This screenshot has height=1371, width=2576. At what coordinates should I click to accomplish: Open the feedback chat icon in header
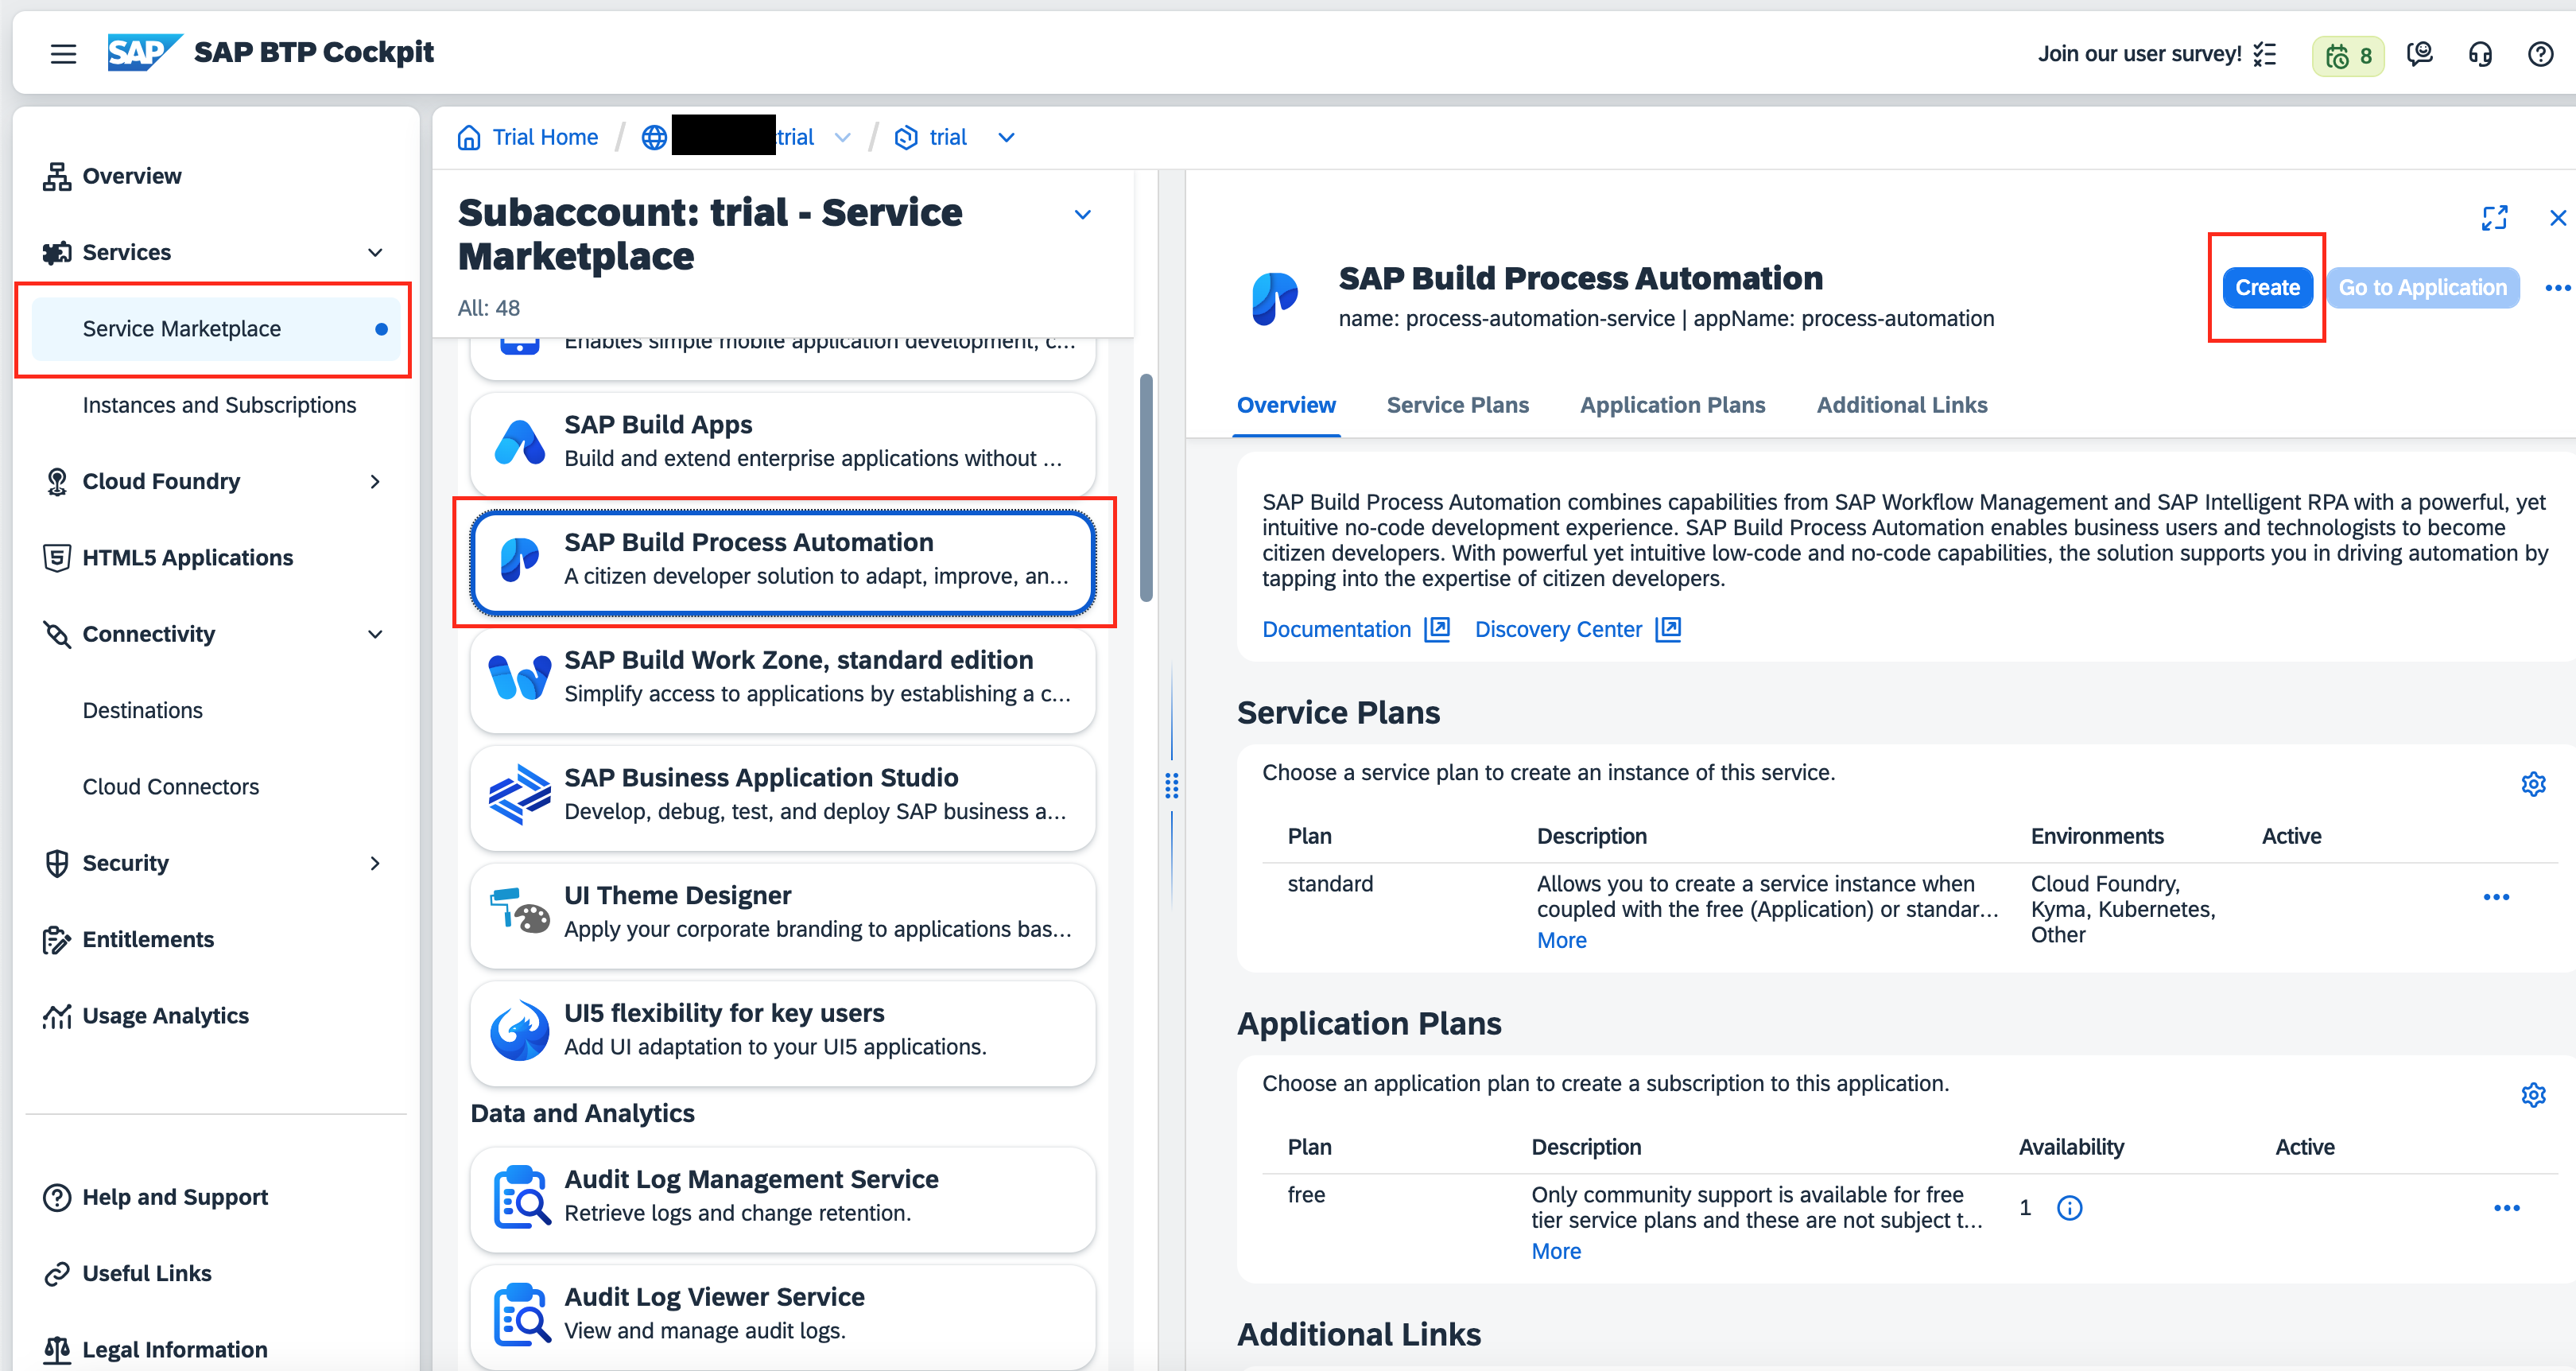point(2419,54)
